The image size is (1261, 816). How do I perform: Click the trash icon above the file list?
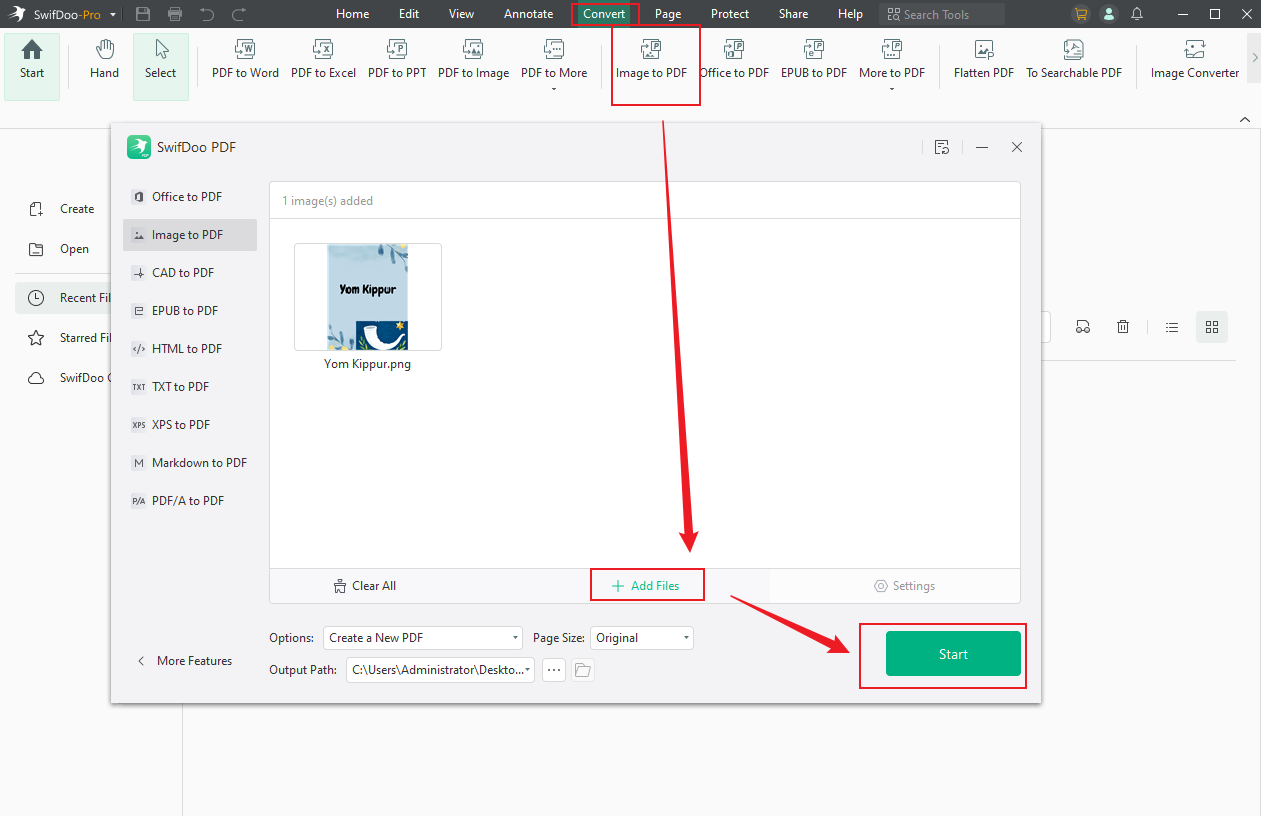tap(1122, 326)
